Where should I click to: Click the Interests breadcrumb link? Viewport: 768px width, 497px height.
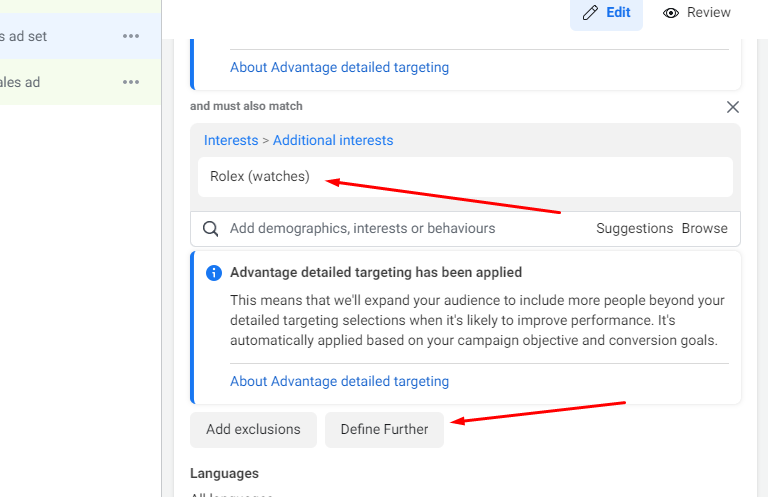[230, 141]
